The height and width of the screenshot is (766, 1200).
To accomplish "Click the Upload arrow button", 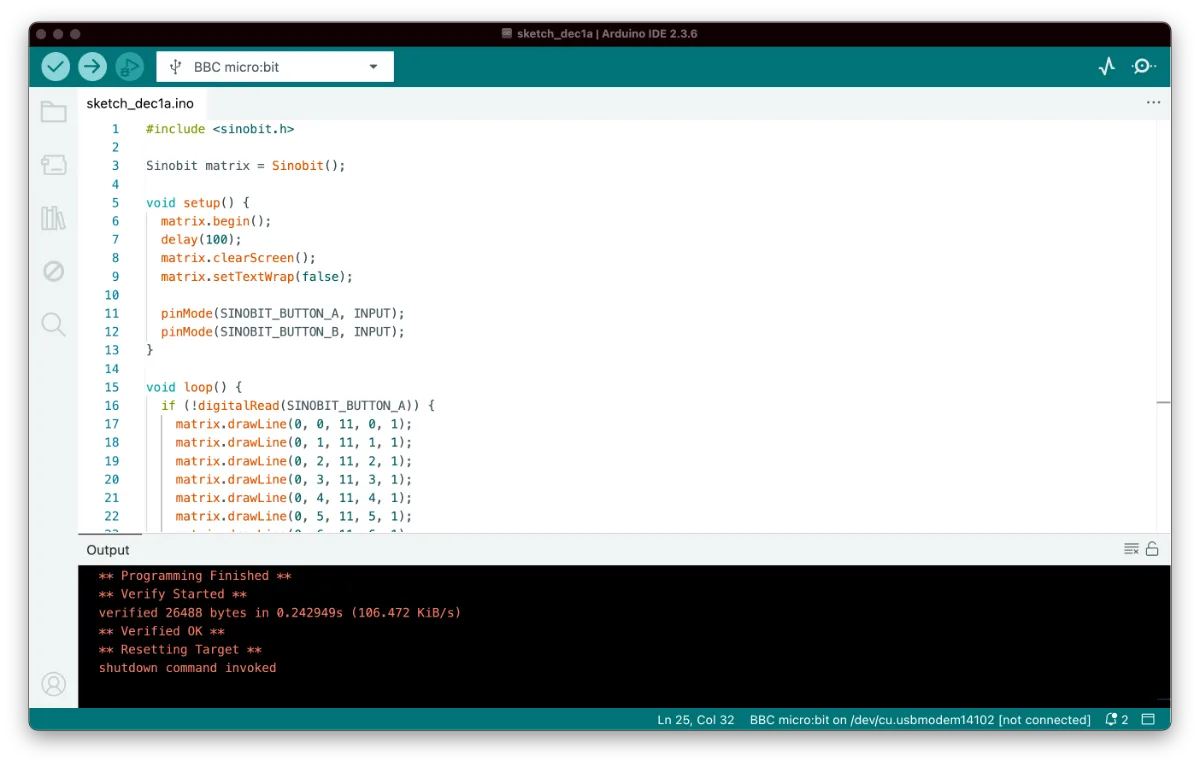I will (x=92, y=67).
